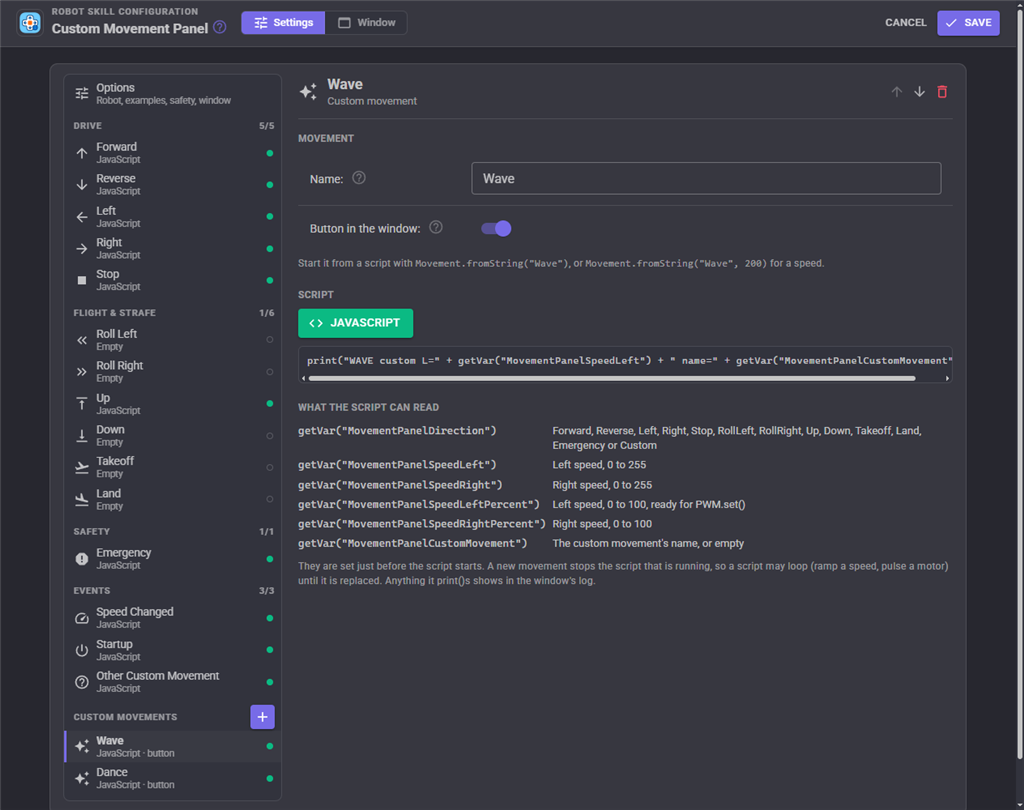Click the Stop square icon in Drive list
The image size is (1024, 810).
[82, 280]
